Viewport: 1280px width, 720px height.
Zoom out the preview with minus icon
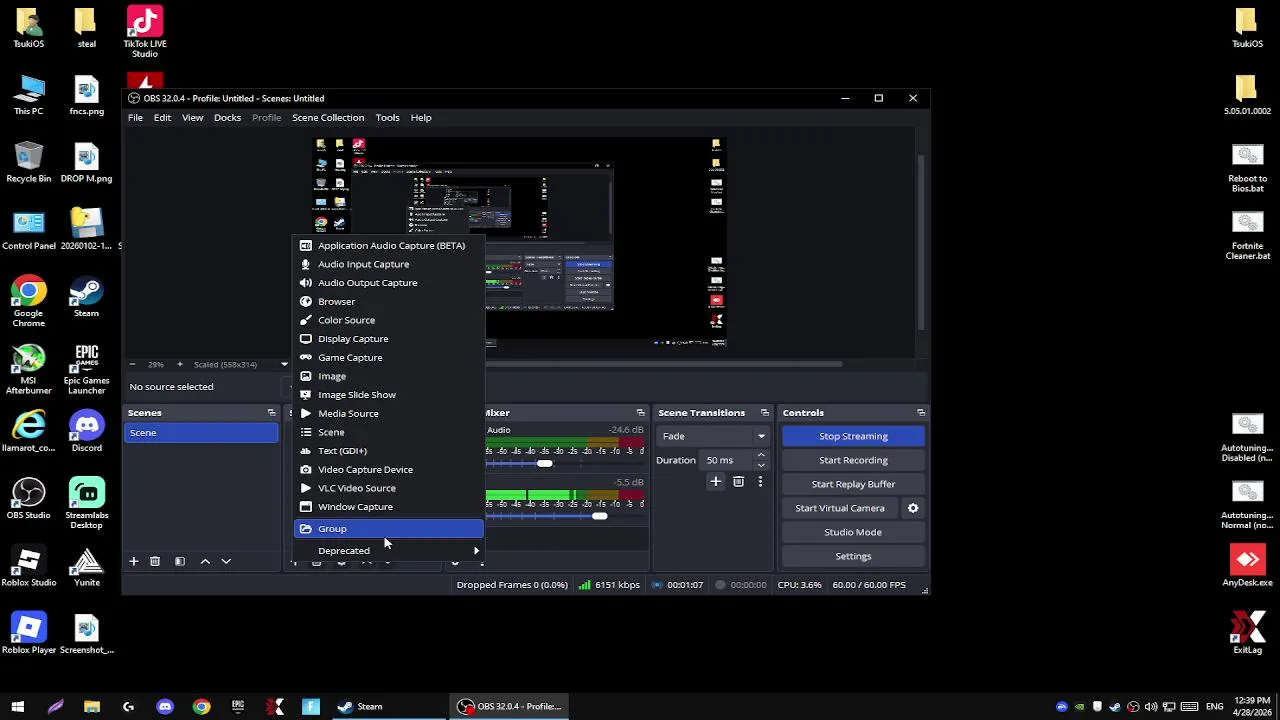tap(132, 364)
